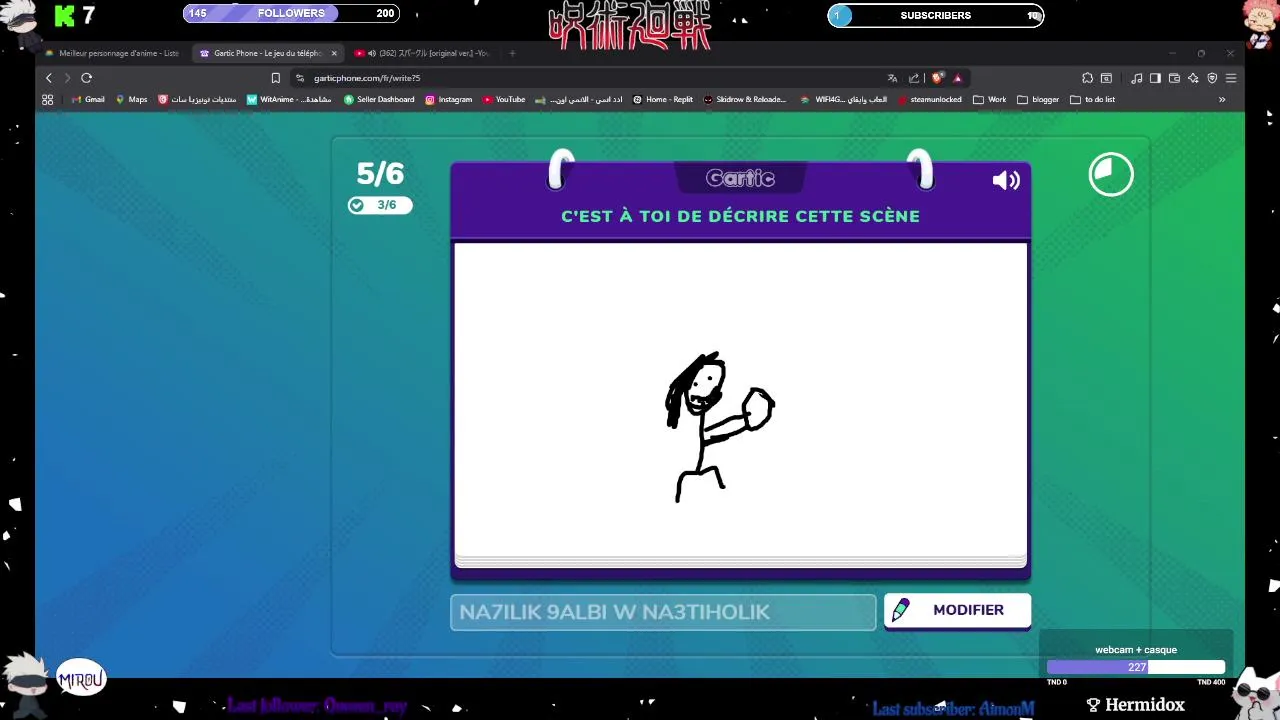The width and height of the screenshot is (1280, 720).
Task: Click the Gartic logo header
Action: (740, 178)
